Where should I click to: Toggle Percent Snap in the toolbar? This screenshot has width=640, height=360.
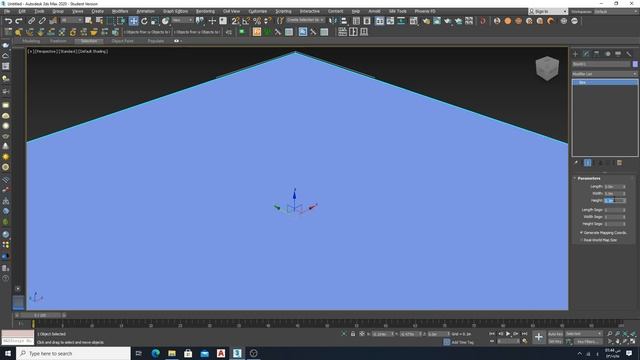(257, 21)
